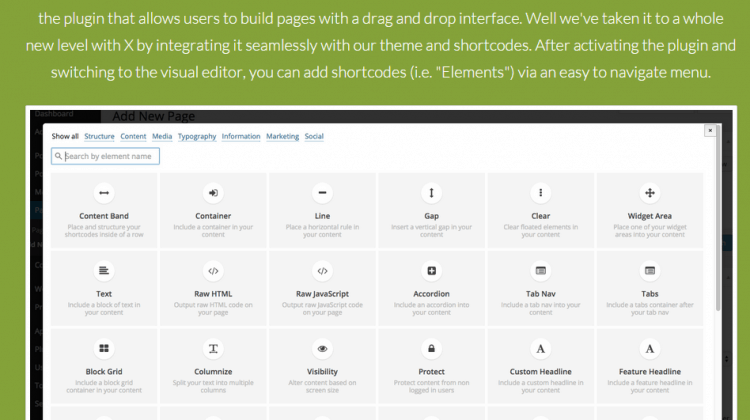Click the search magnifier icon
The width and height of the screenshot is (750, 420).
[58, 156]
